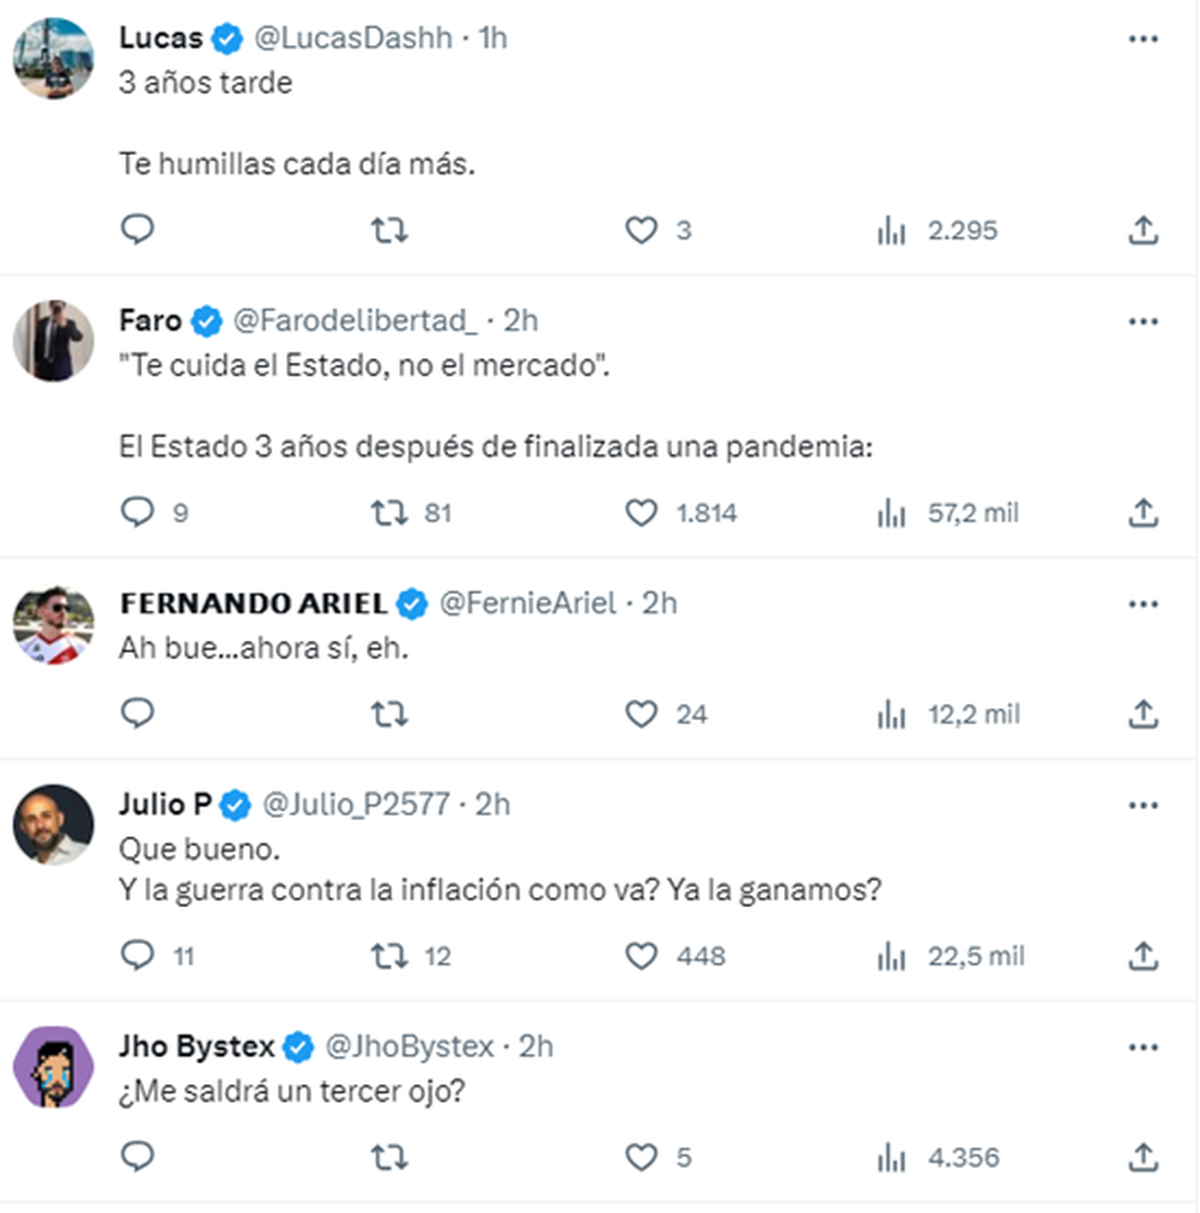
Task: Repost Jho Bystex's tweet
Action: coord(389,1157)
